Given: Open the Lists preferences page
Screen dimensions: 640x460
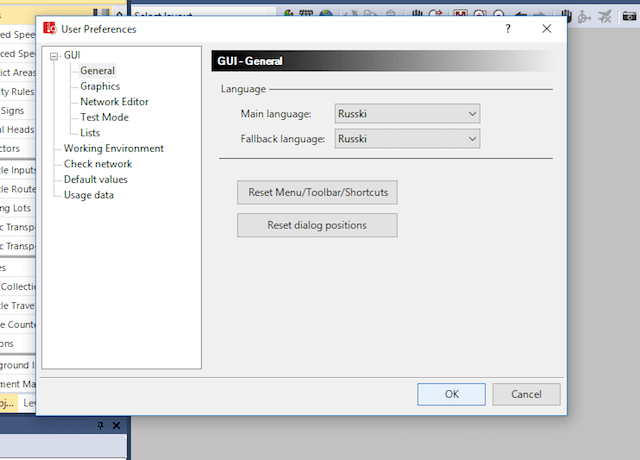Looking at the screenshot, I should point(90,133).
